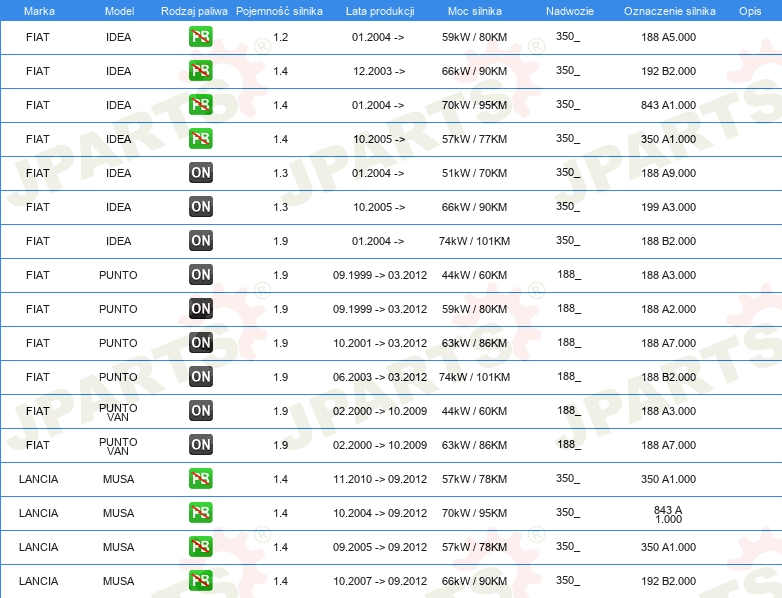
Task: Click the 1.9 capacity in the Fiat Idea row
Action: point(280,241)
